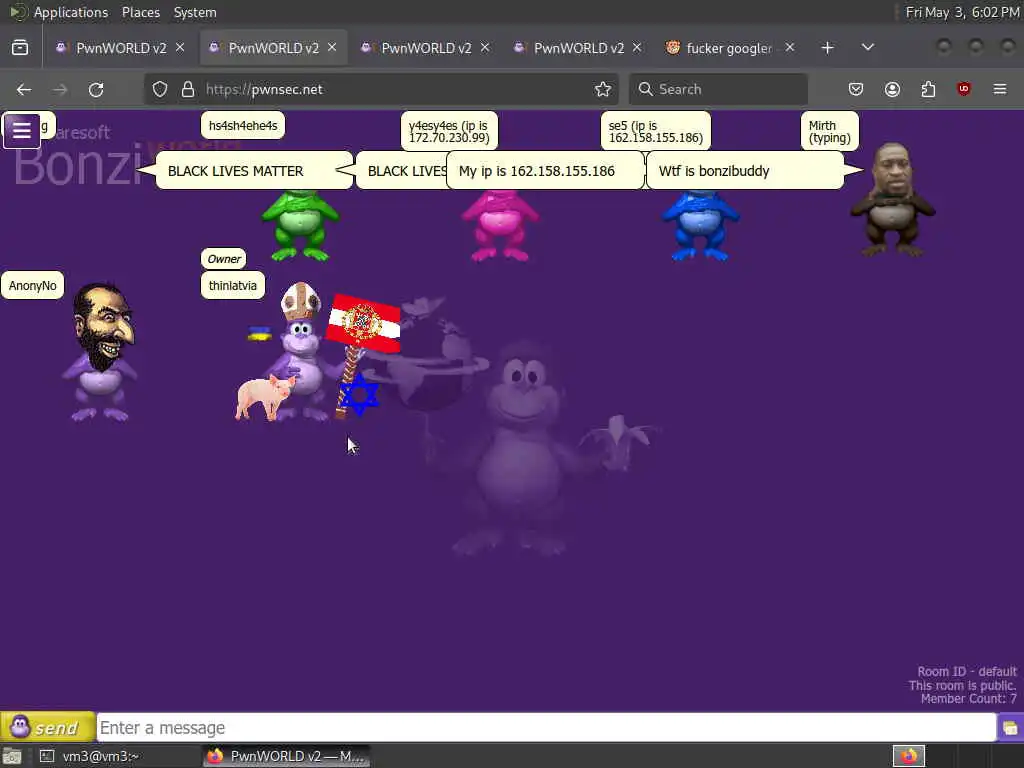
Task: Click the show desktop icon in taskbar
Action: coord(12,756)
